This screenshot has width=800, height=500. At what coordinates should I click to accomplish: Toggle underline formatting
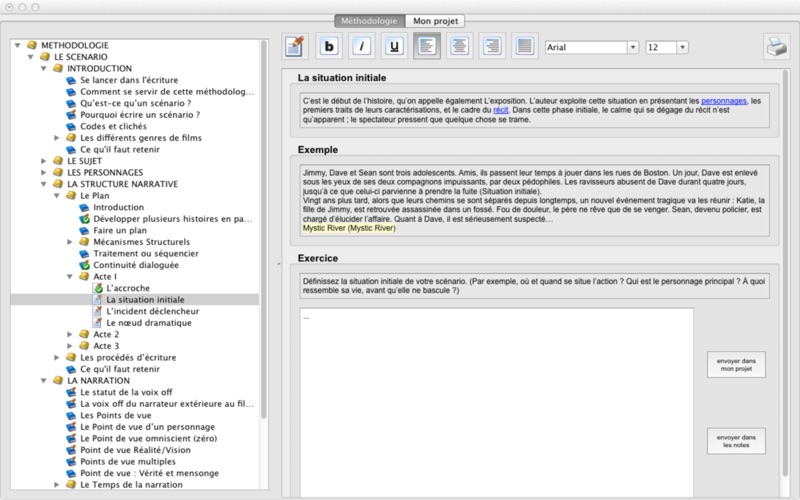pos(394,46)
